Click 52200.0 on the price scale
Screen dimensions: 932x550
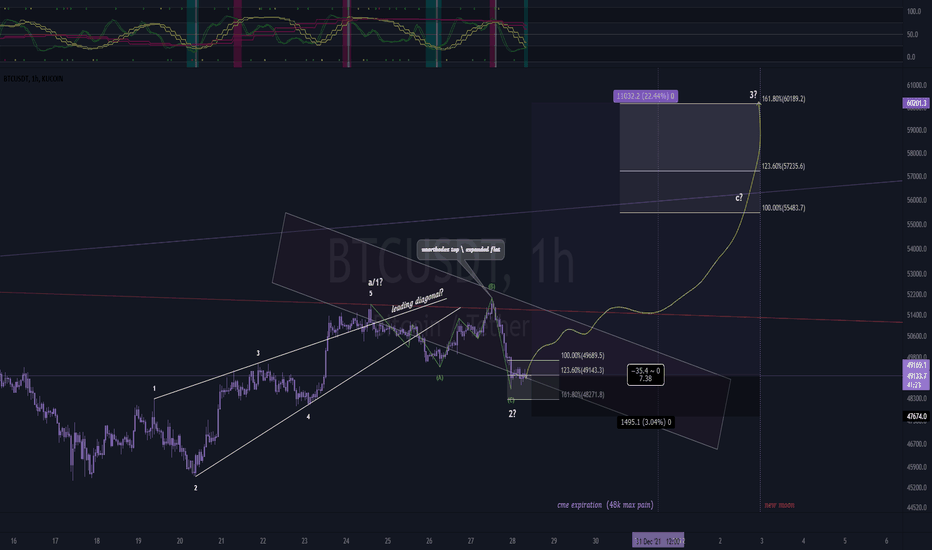click(x=916, y=294)
